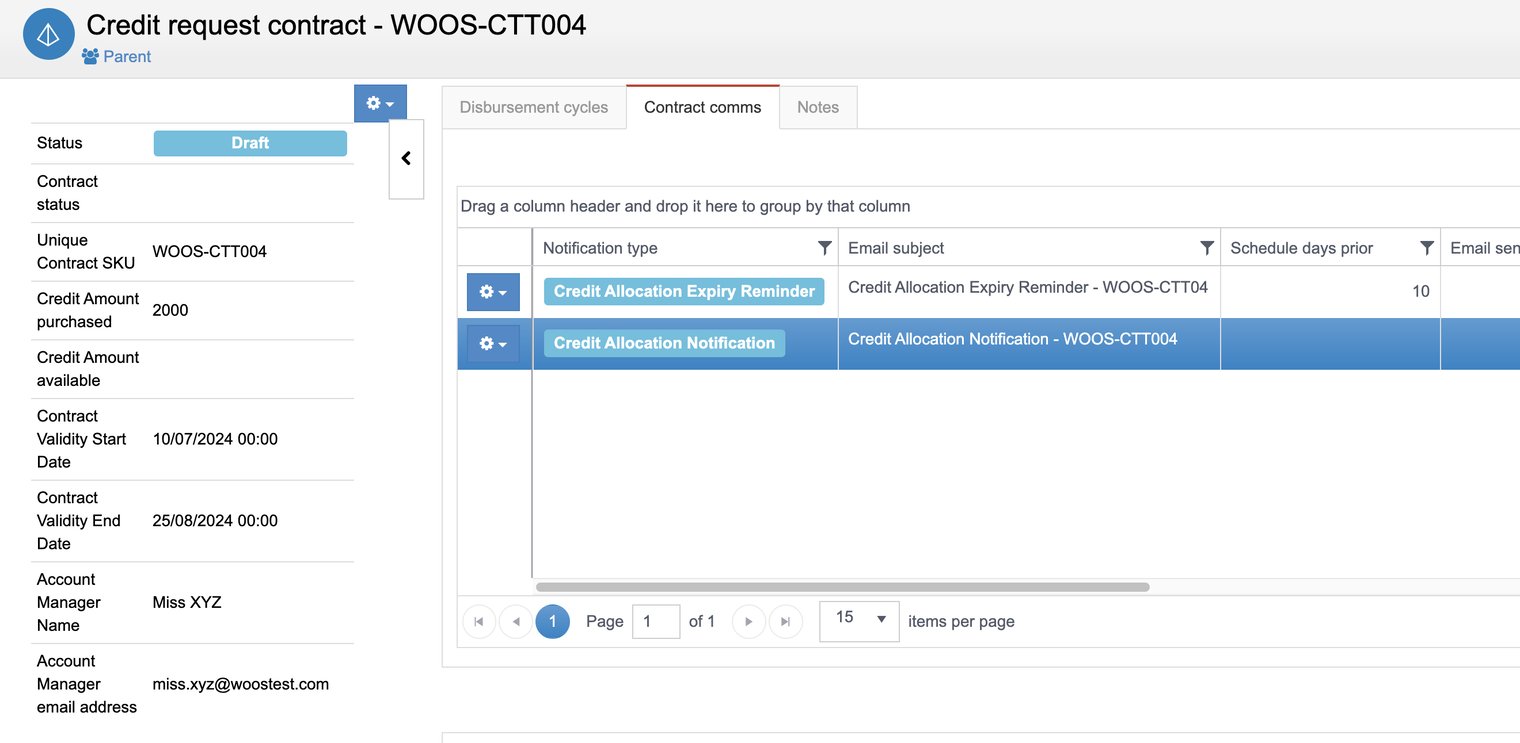
Task: Click the blue sailboat logo icon
Action: click(49, 34)
